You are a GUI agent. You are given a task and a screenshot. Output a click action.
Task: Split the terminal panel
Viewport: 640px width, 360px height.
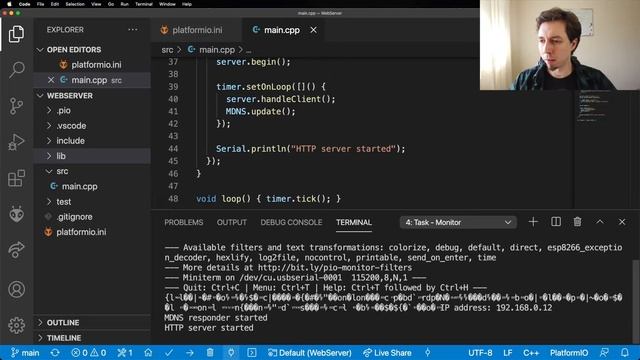[556, 222]
